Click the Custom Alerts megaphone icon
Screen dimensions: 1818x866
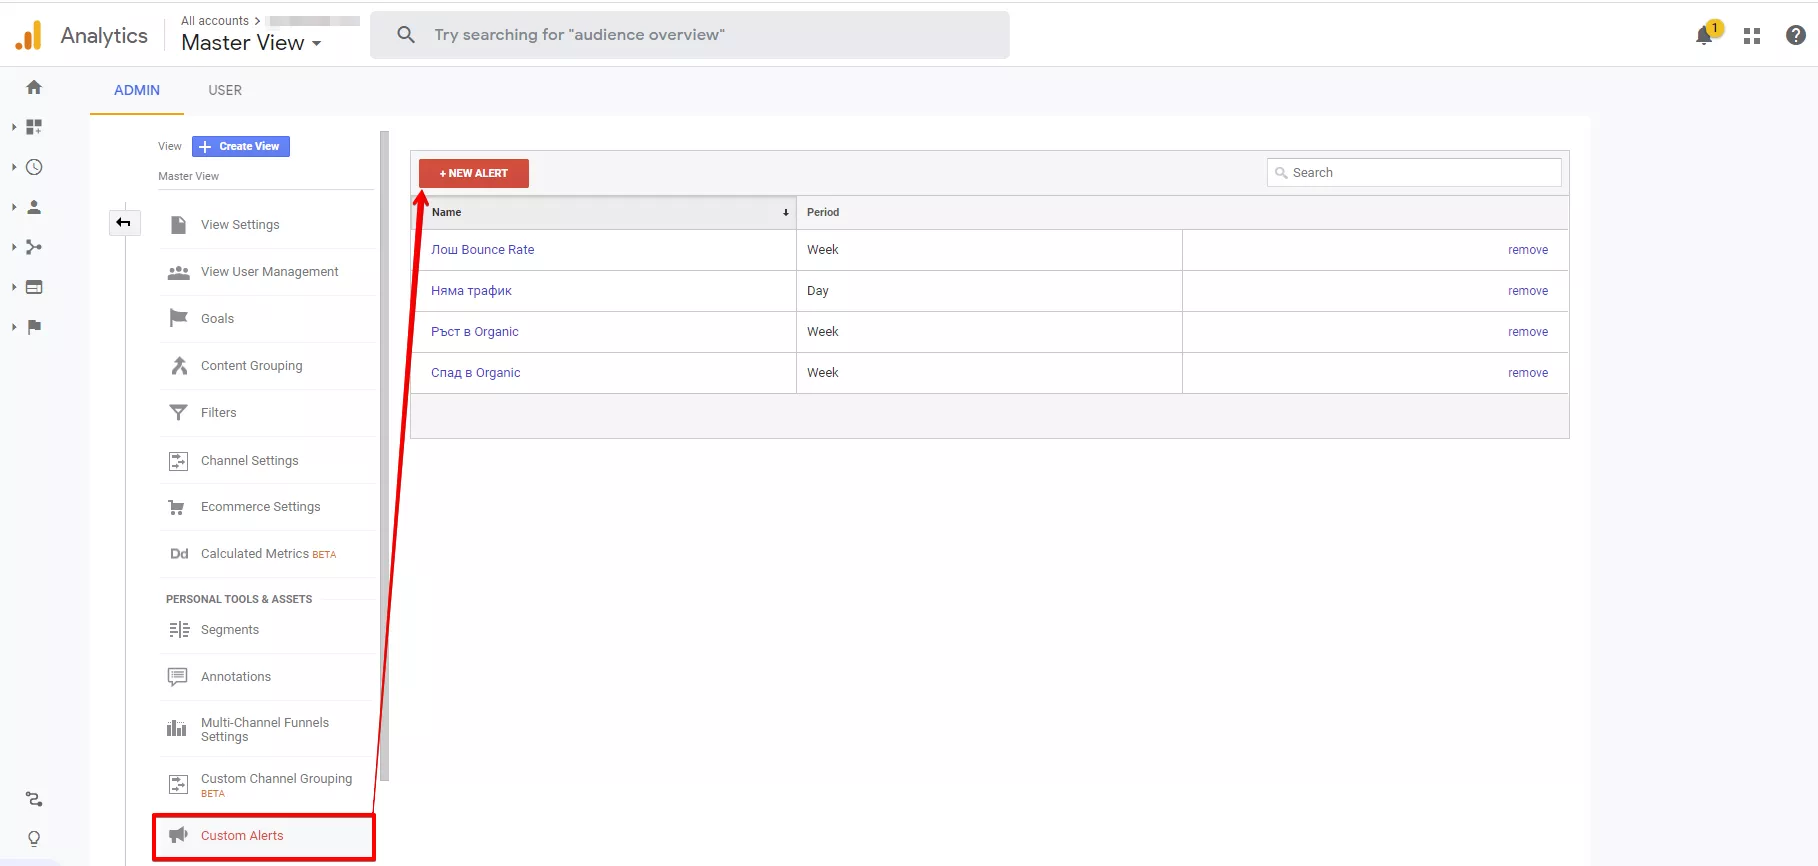pos(178,835)
